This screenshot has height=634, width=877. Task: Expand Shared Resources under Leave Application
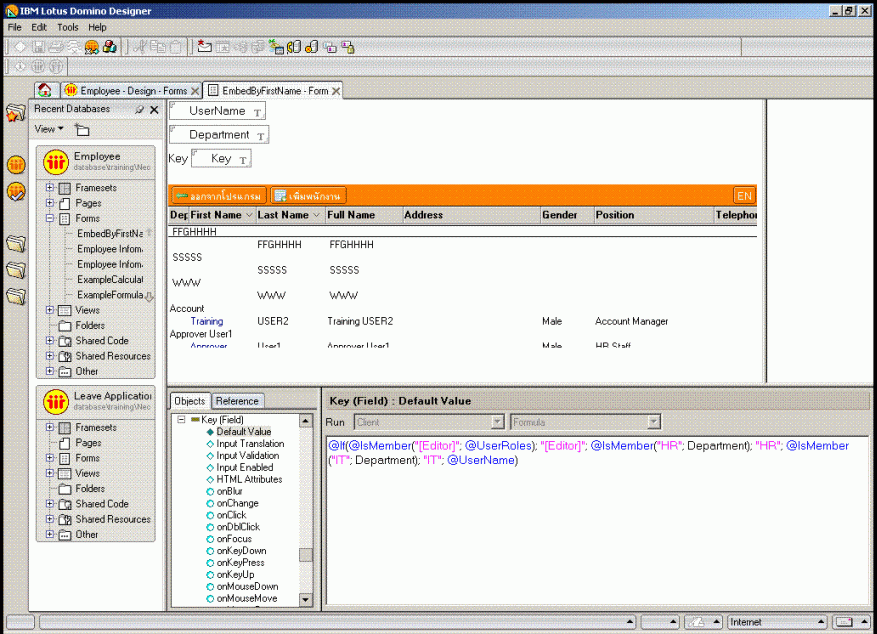tap(50, 519)
